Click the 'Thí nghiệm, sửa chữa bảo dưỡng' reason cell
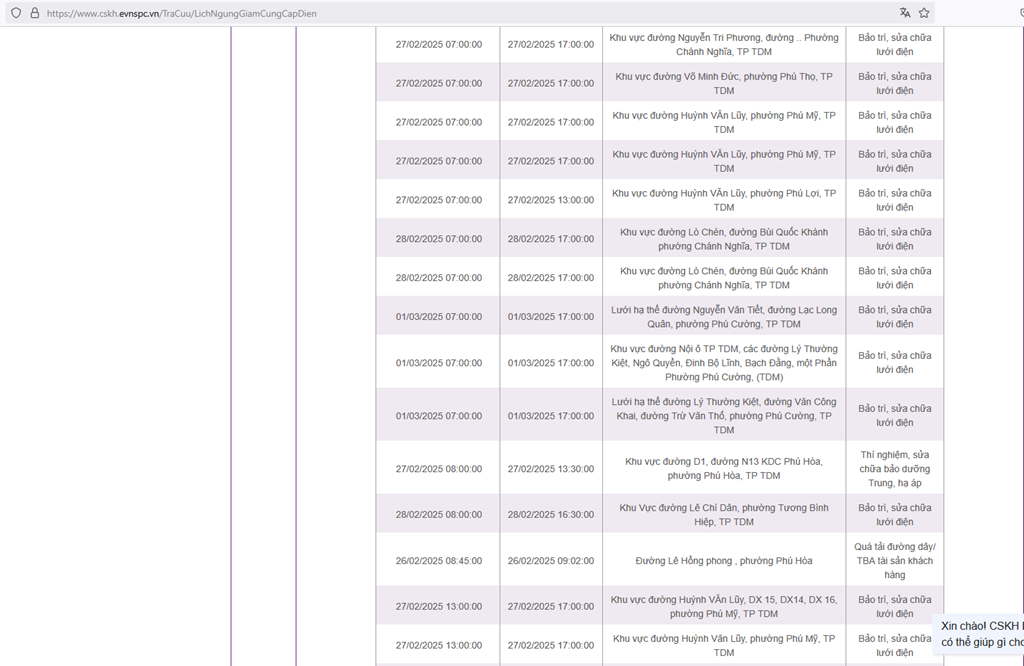This screenshot has width=1024, height=666. 894,468
